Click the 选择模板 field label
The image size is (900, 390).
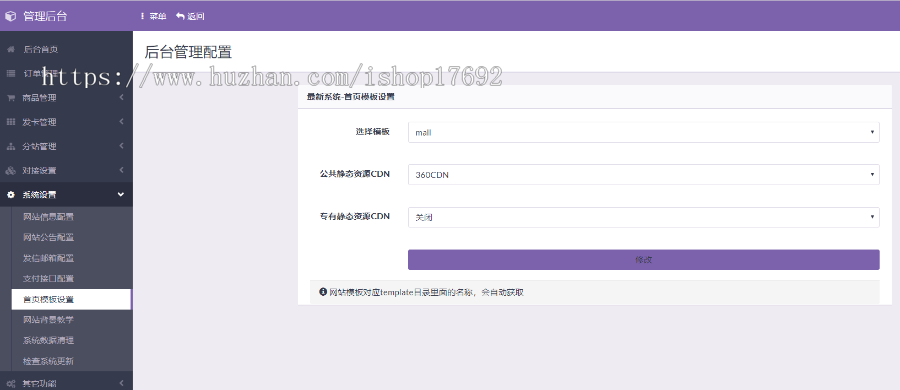pyautogui.click(x=373, y=132)
